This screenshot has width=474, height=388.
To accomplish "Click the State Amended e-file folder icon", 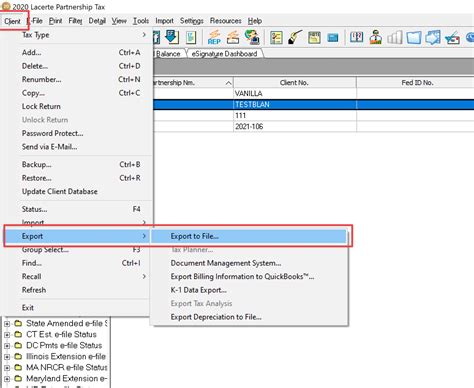I will tap(18, 323).
